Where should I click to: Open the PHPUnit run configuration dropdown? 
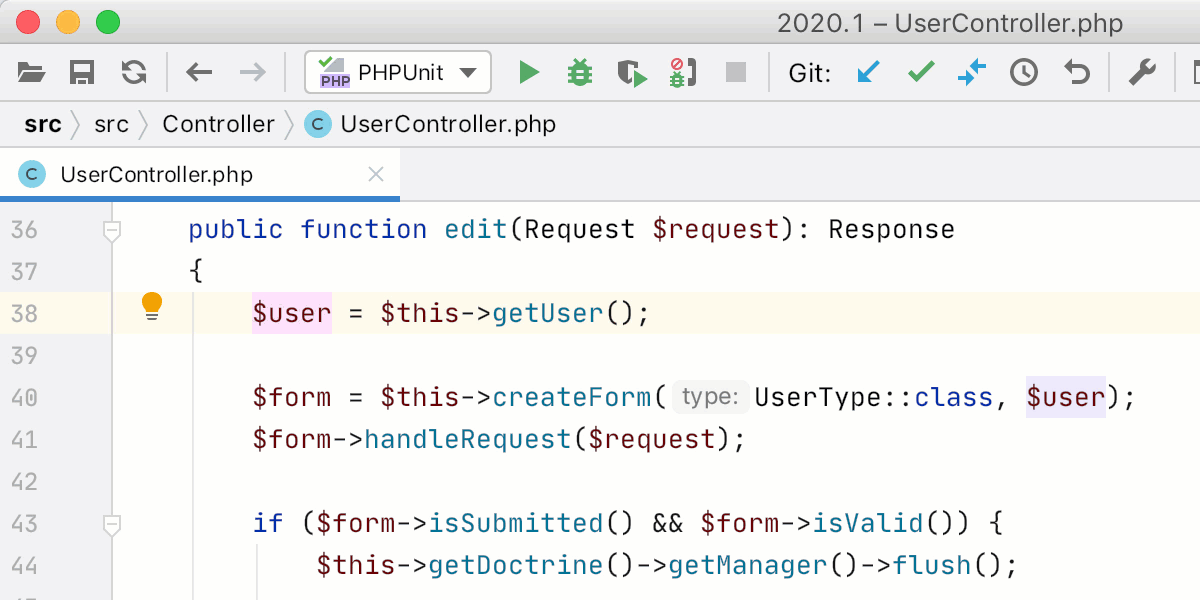[x=396, y=71]
